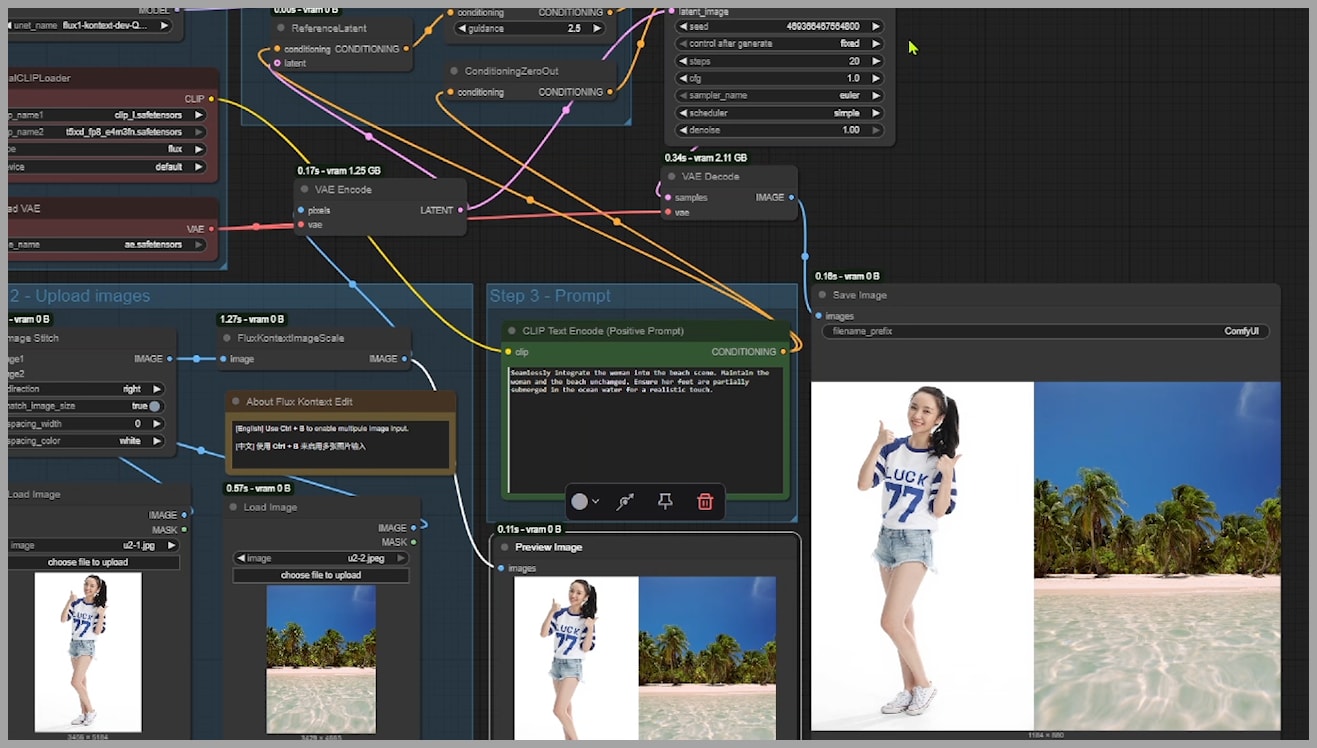Click the vae input port of VAE Decode
Image resolution: width=1317 pixels, height=748 pixels.
point(667,212)
